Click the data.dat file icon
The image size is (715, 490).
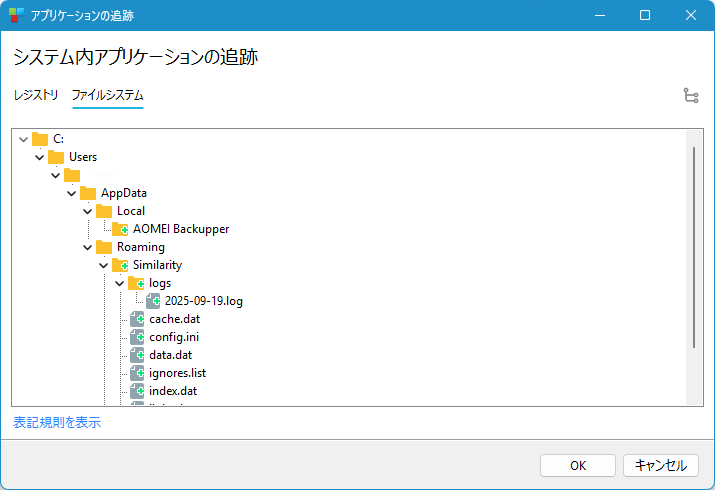coord(136,355)
